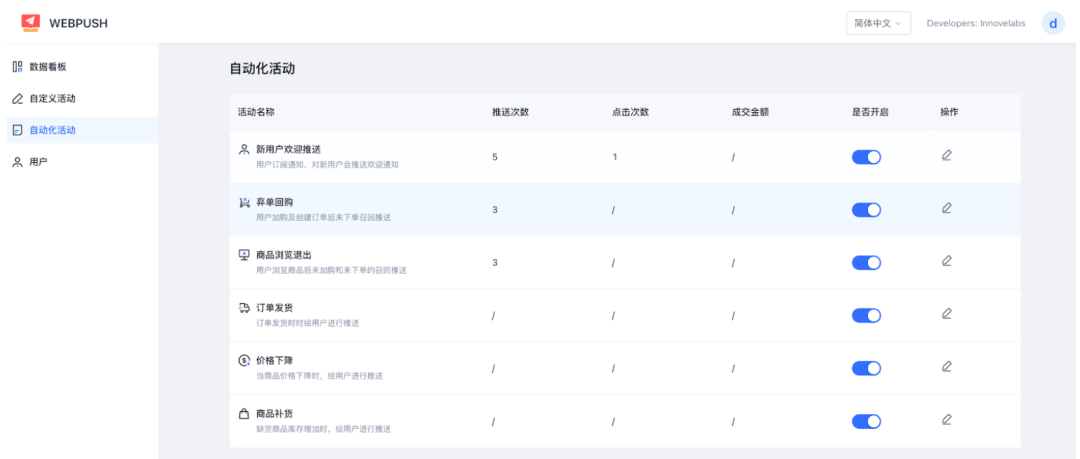
Task: Edit the 价格下降 automation
Action: (946, 367)
